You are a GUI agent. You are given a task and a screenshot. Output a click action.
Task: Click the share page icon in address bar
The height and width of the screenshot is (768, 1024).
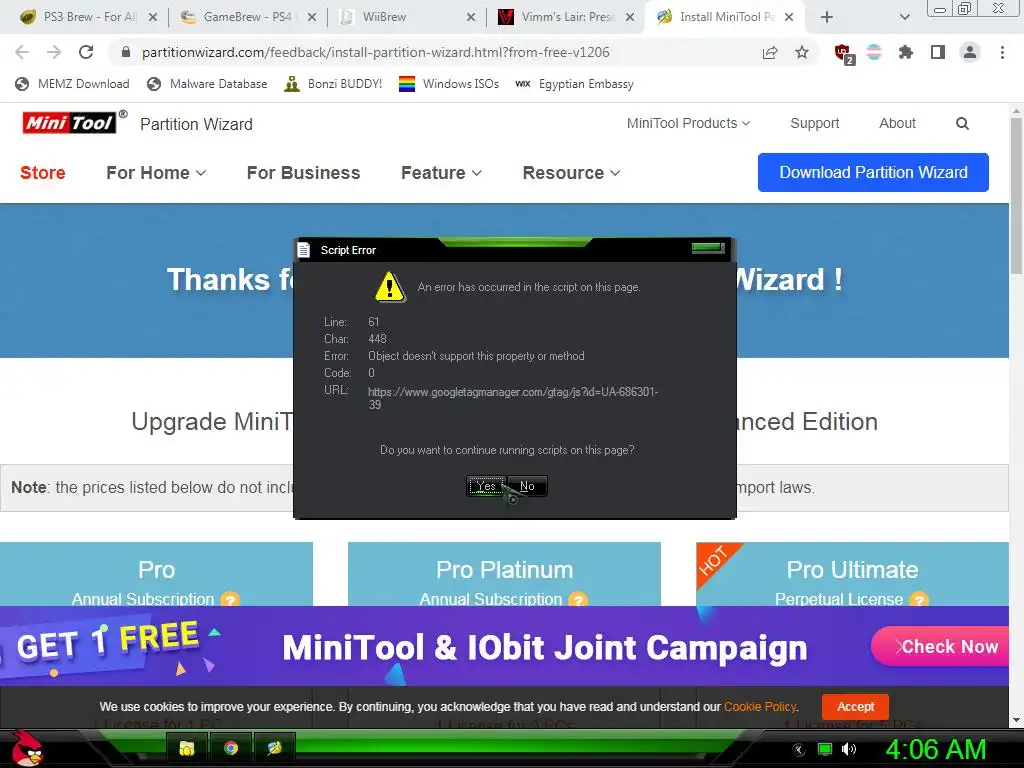point(770,52)
